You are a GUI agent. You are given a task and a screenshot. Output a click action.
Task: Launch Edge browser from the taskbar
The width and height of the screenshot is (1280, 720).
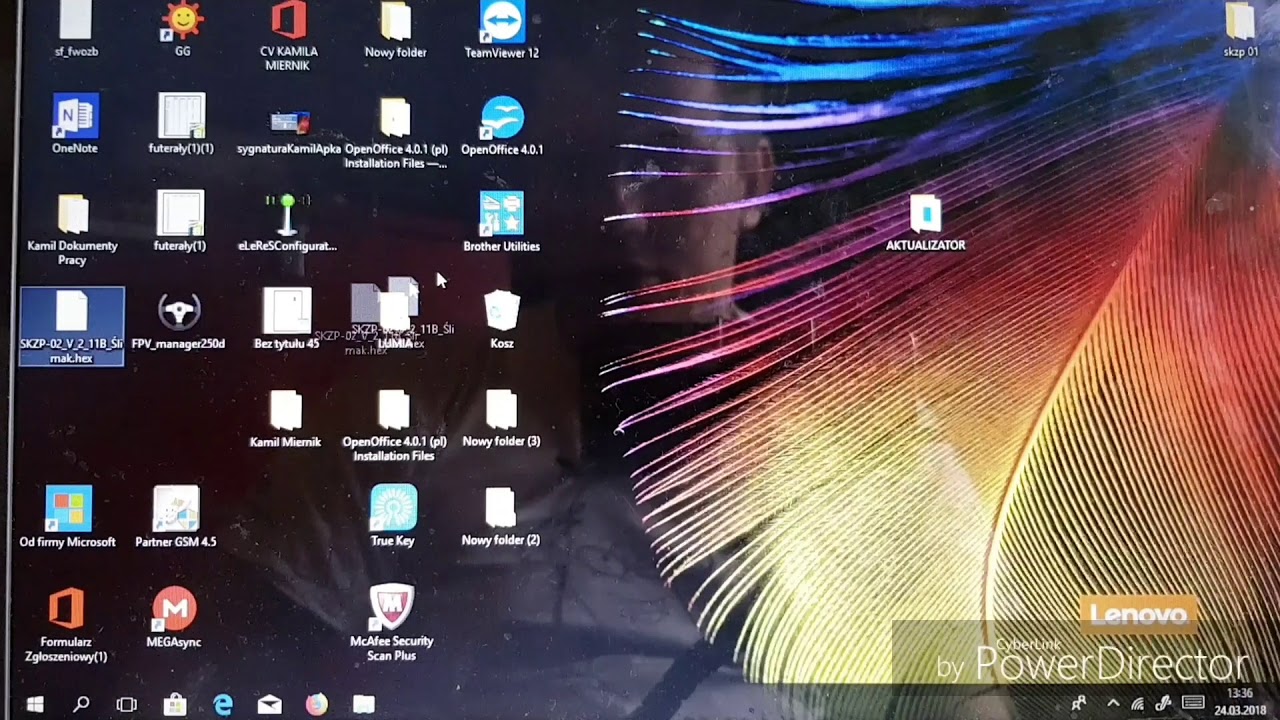click(222, 704)
